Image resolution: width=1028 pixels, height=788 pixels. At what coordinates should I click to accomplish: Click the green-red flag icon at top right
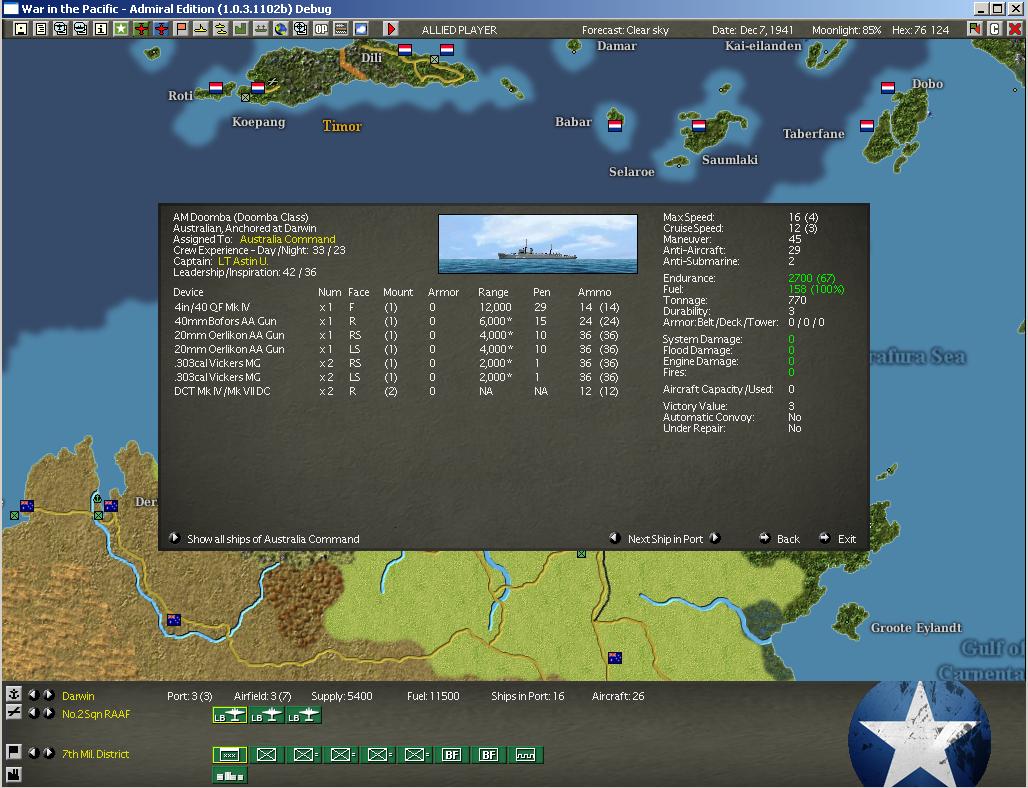click(974, 29)
